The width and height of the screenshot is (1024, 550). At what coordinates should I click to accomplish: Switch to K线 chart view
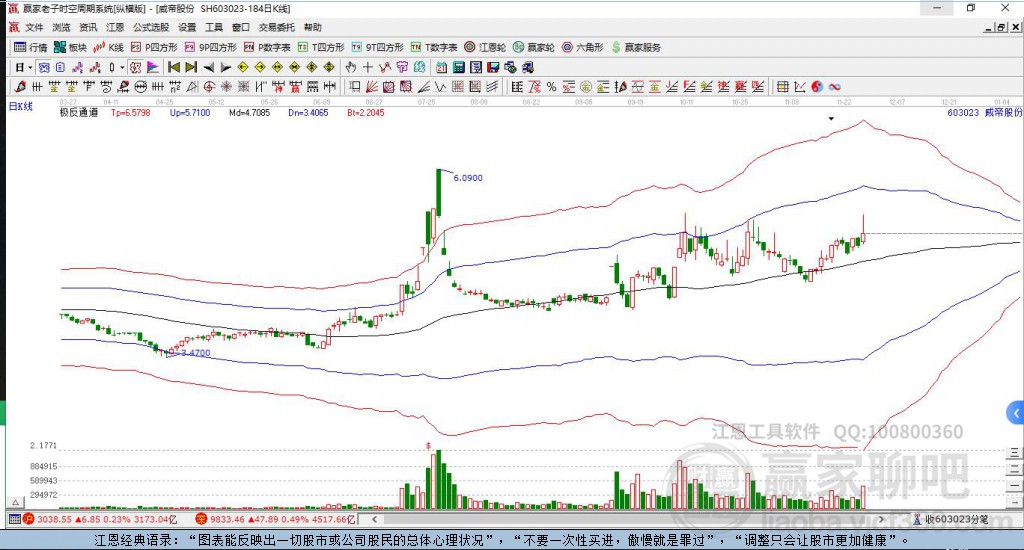(108, 47)
